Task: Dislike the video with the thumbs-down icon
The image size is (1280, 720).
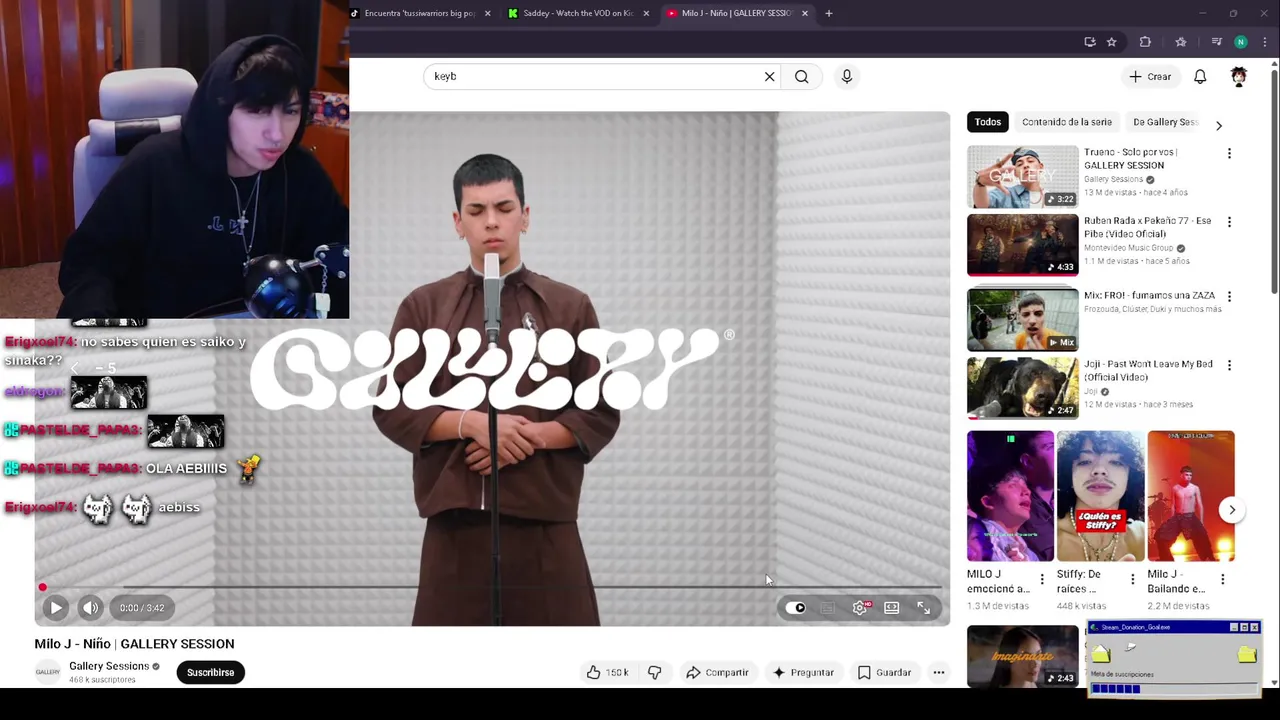Action: pos(655,673)
